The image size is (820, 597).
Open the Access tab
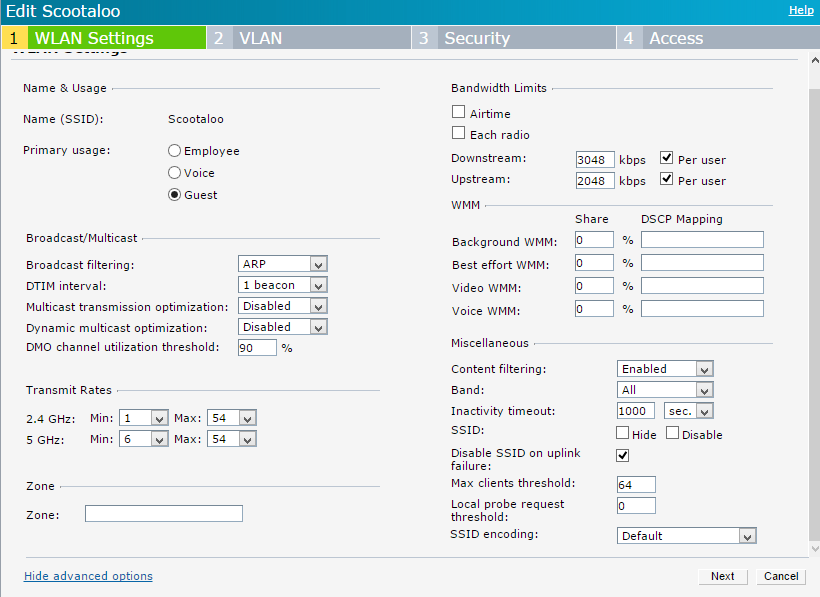click(719, 38)
